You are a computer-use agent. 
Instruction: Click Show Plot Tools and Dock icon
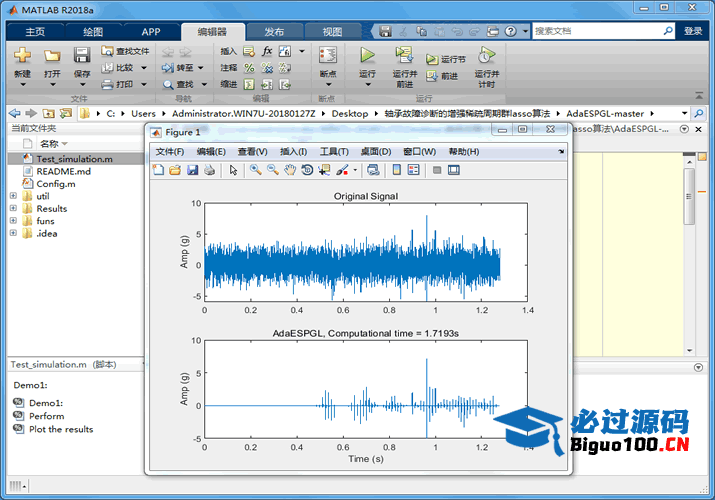pos(454,170)
